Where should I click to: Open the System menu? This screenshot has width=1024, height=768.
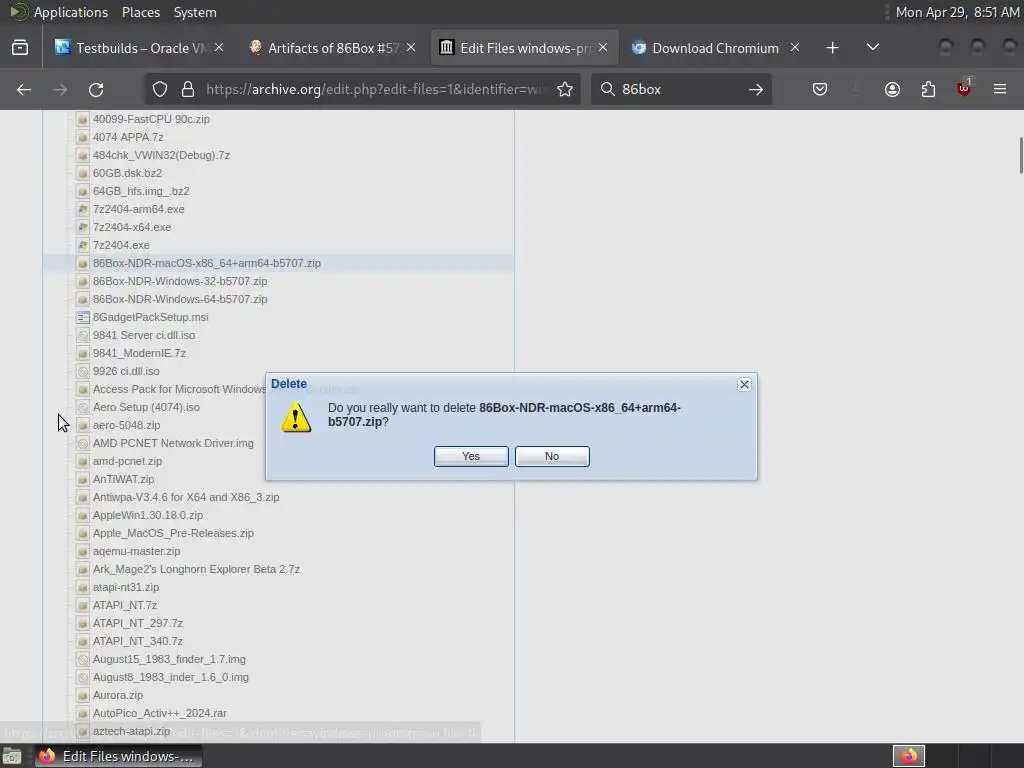point(195,12)
